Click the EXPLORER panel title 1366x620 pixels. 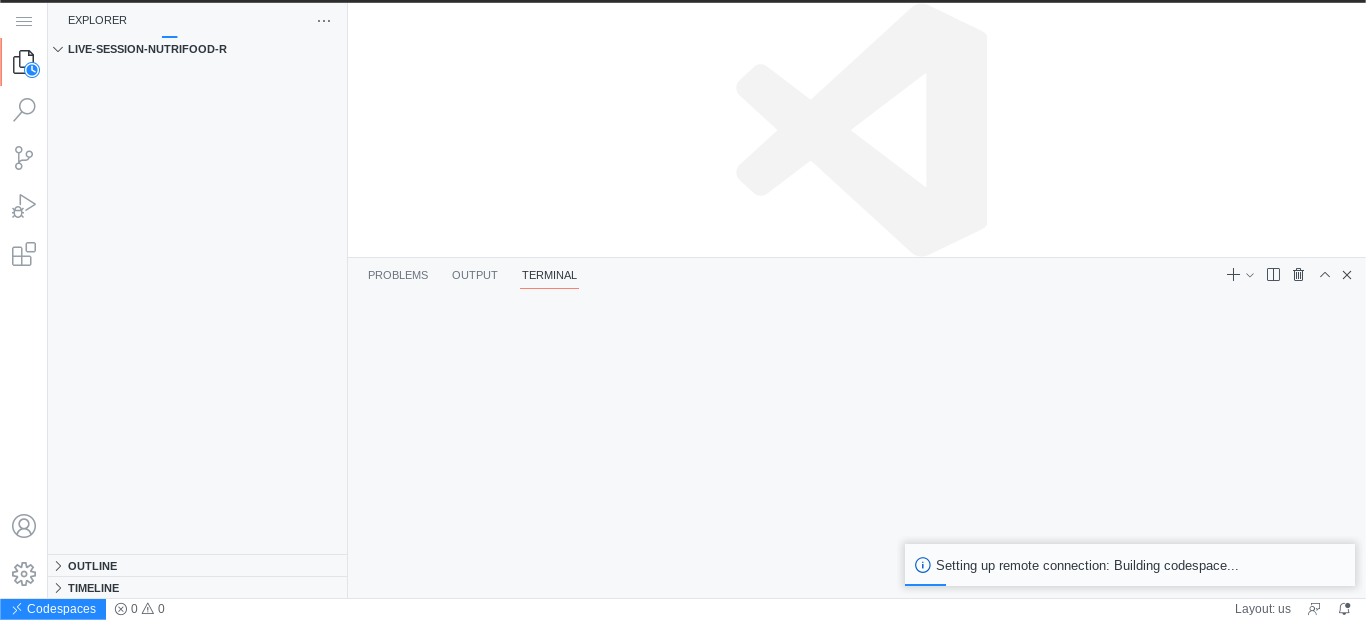97,20
